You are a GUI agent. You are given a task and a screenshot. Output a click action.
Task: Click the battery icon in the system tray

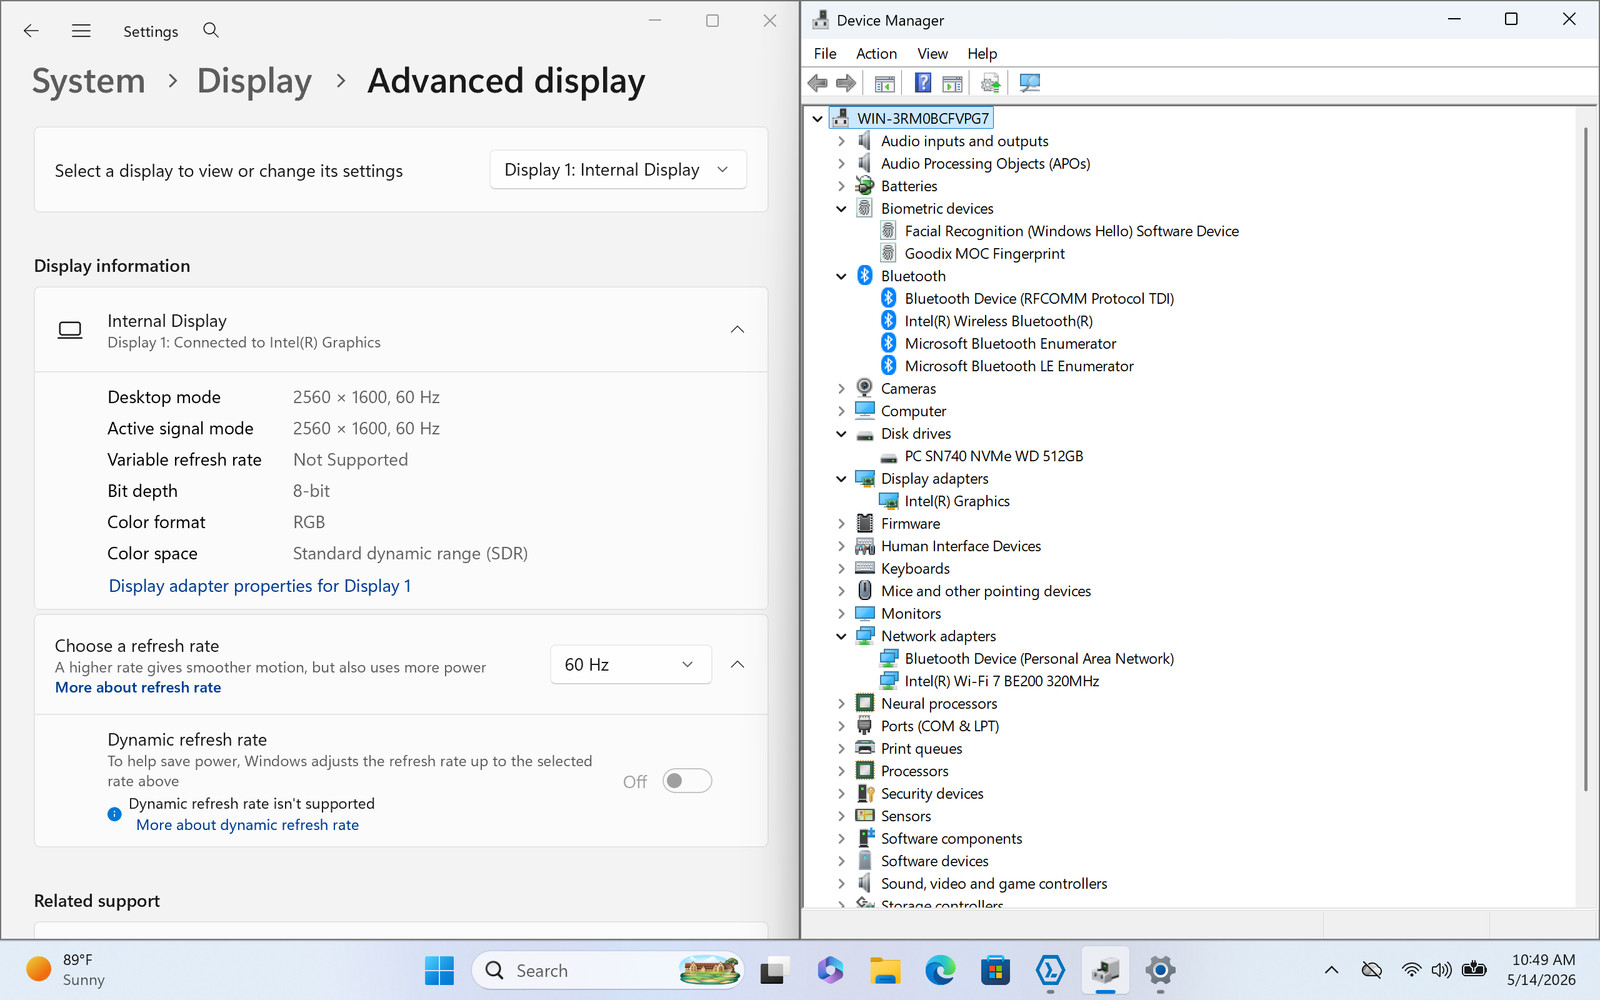click(x=1474, y=969)
